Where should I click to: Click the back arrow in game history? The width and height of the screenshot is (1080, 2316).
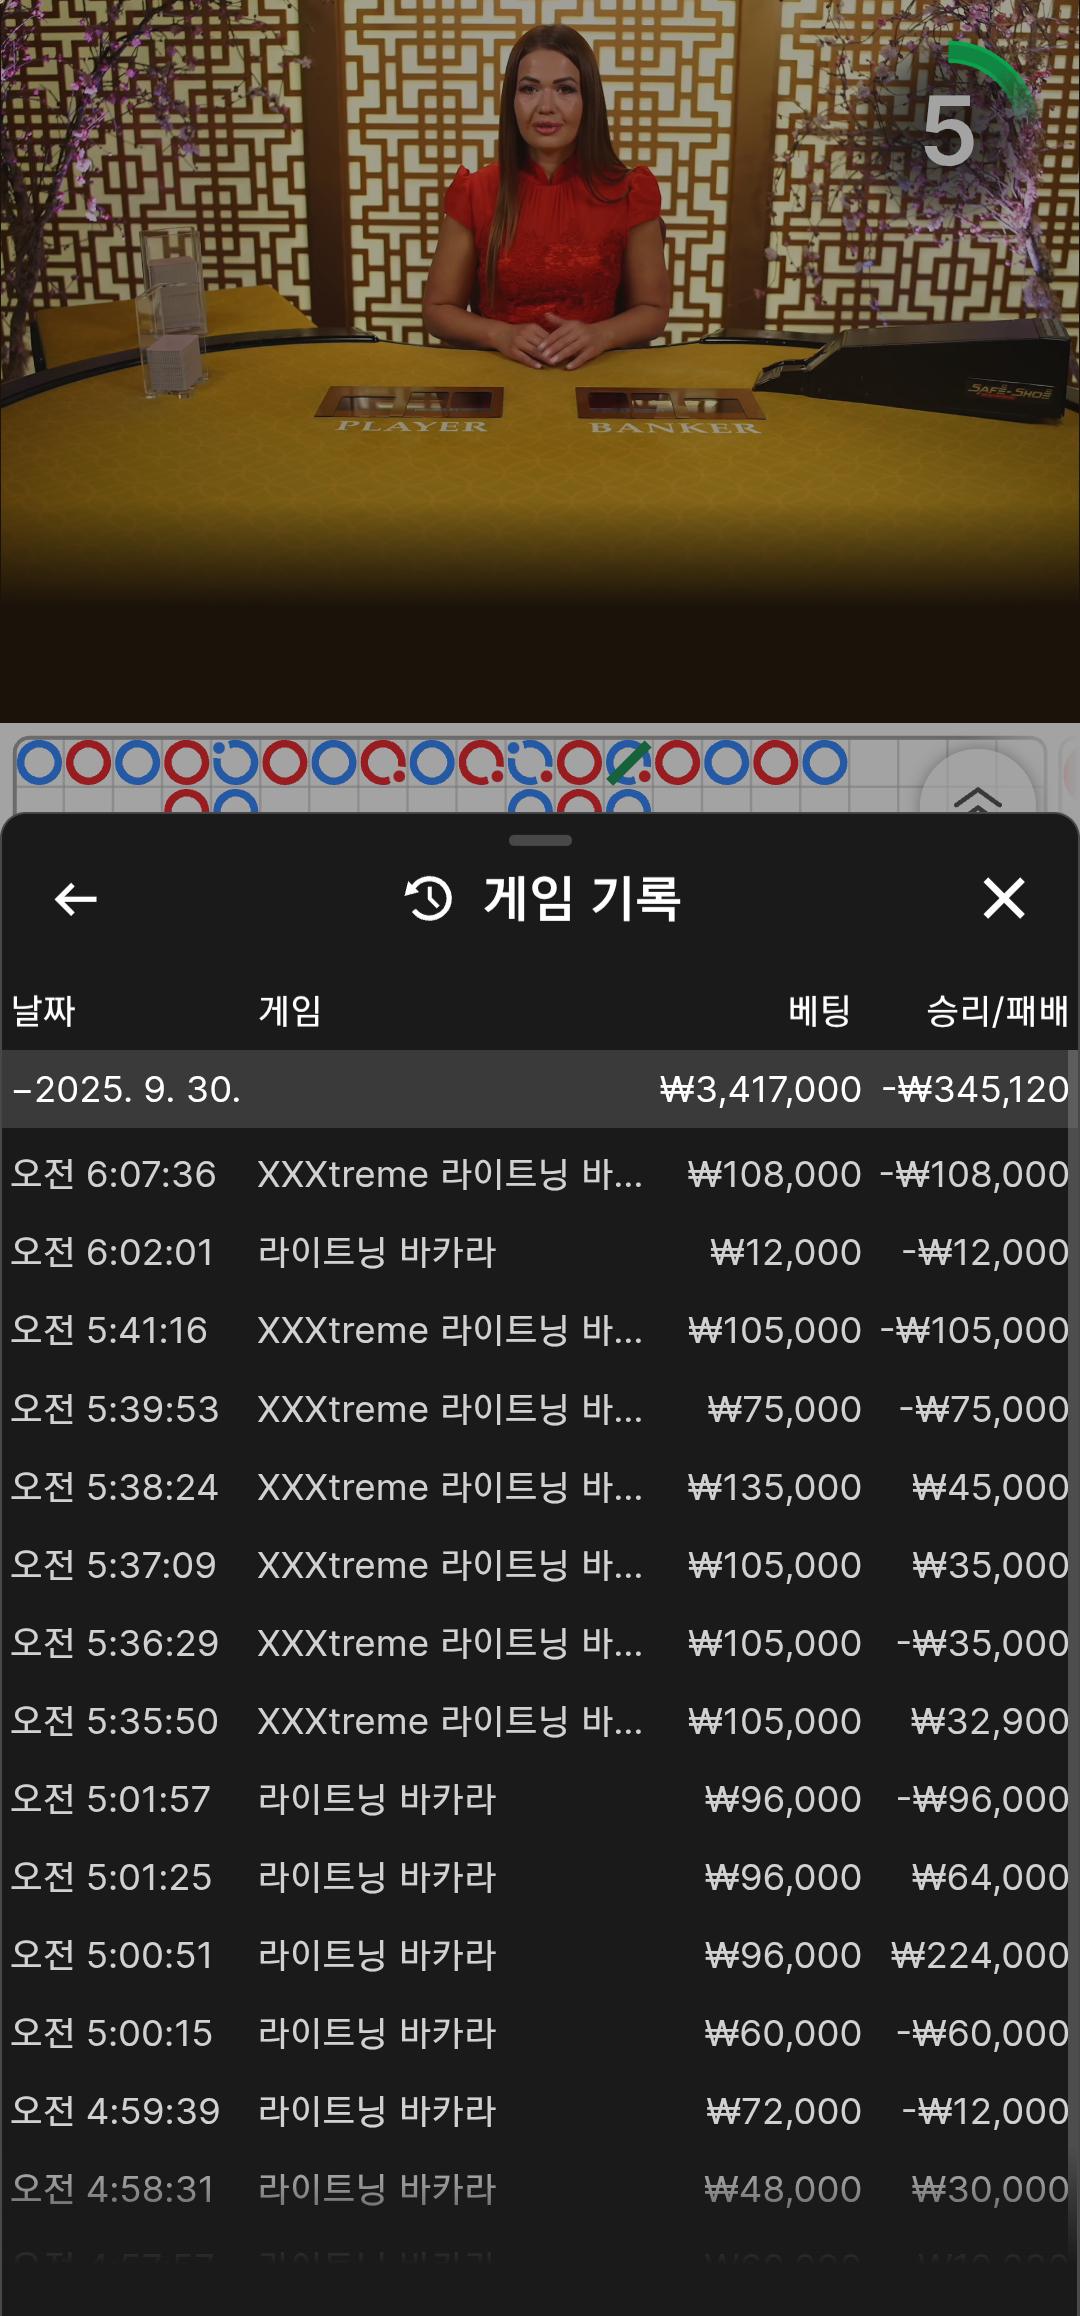click(x=76, y=899)
